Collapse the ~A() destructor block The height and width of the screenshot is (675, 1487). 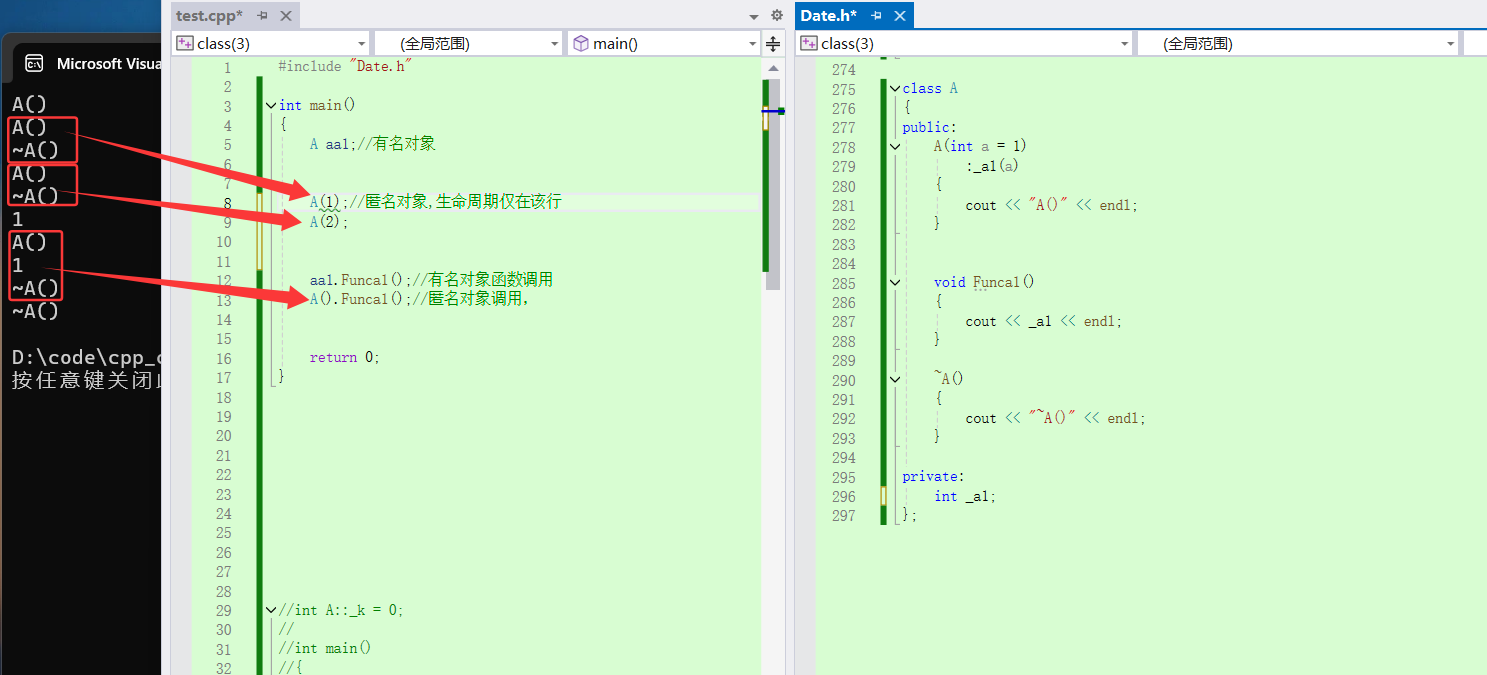895,380
